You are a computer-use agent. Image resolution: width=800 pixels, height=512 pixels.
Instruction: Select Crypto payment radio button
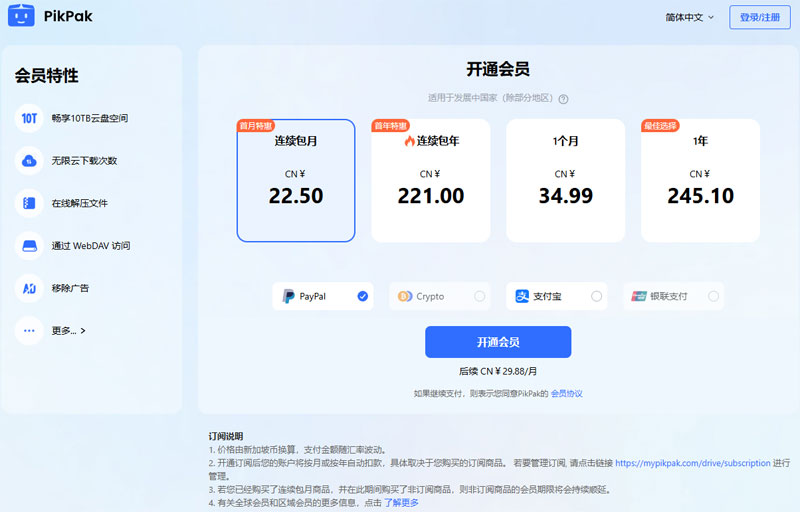coord(480,296)
